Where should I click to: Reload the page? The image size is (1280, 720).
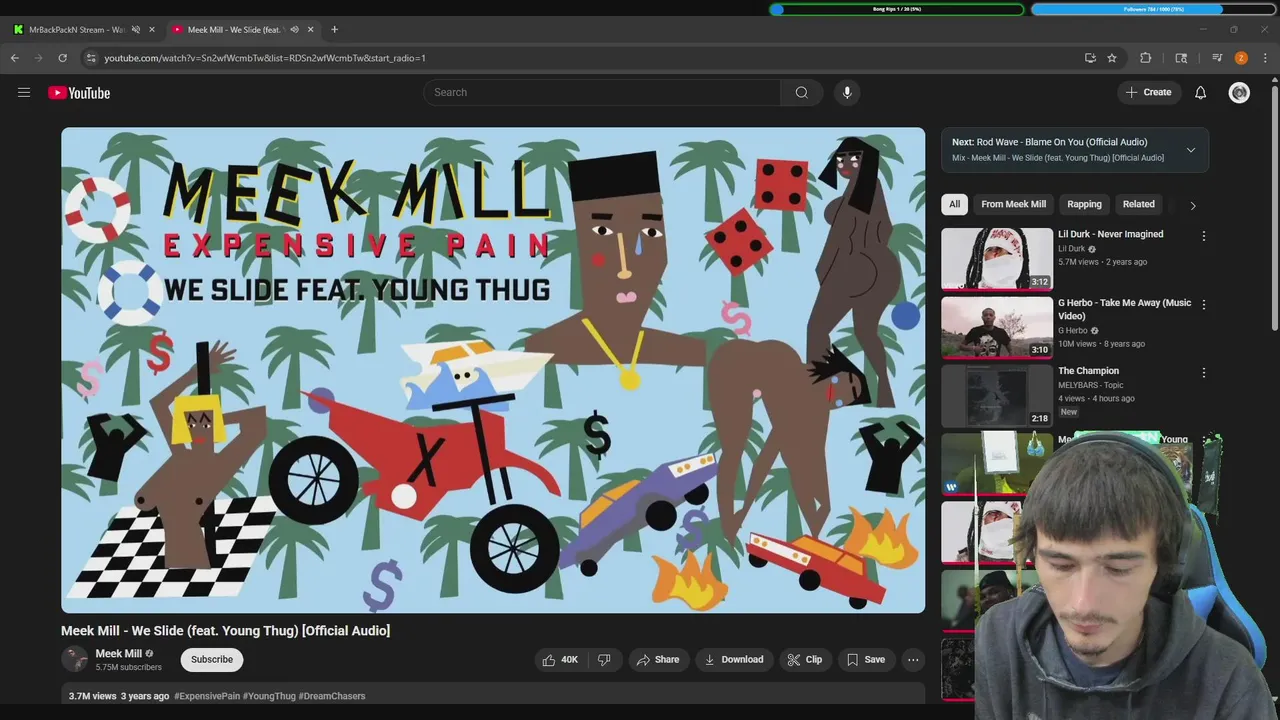pos(62,58)
